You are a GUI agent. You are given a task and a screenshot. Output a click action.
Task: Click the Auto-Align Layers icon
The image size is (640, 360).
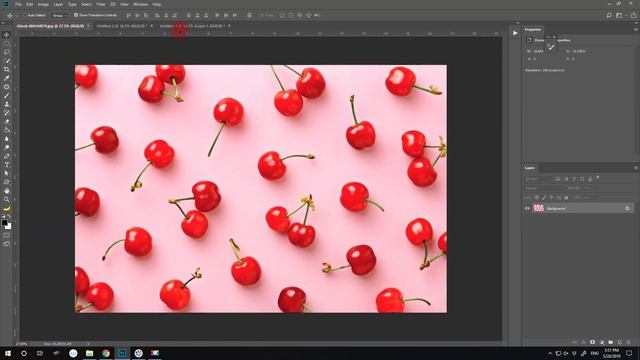coord(249,16)
